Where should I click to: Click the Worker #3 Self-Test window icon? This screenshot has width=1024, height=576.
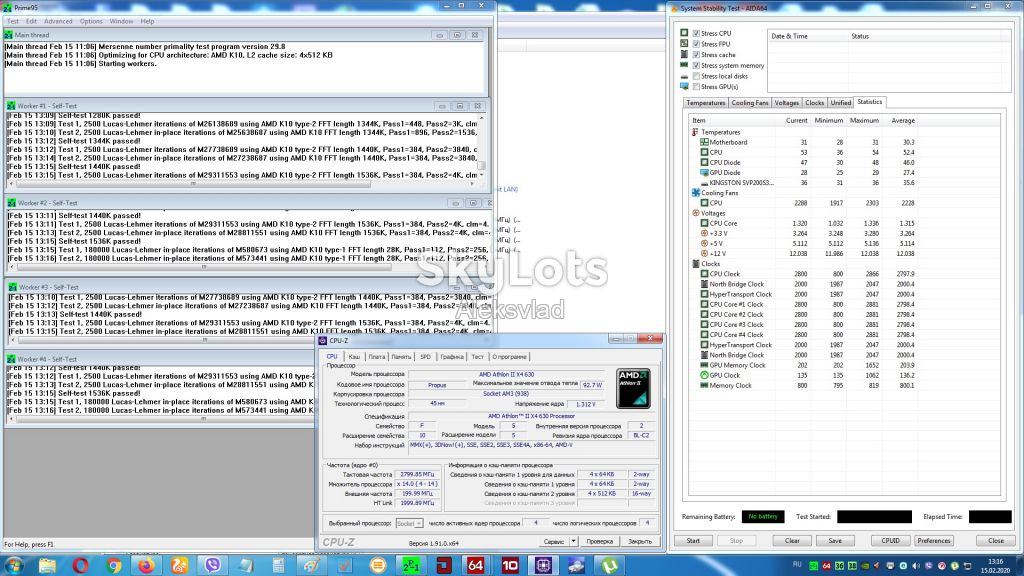pyautogui.click(x=12, y=287)
